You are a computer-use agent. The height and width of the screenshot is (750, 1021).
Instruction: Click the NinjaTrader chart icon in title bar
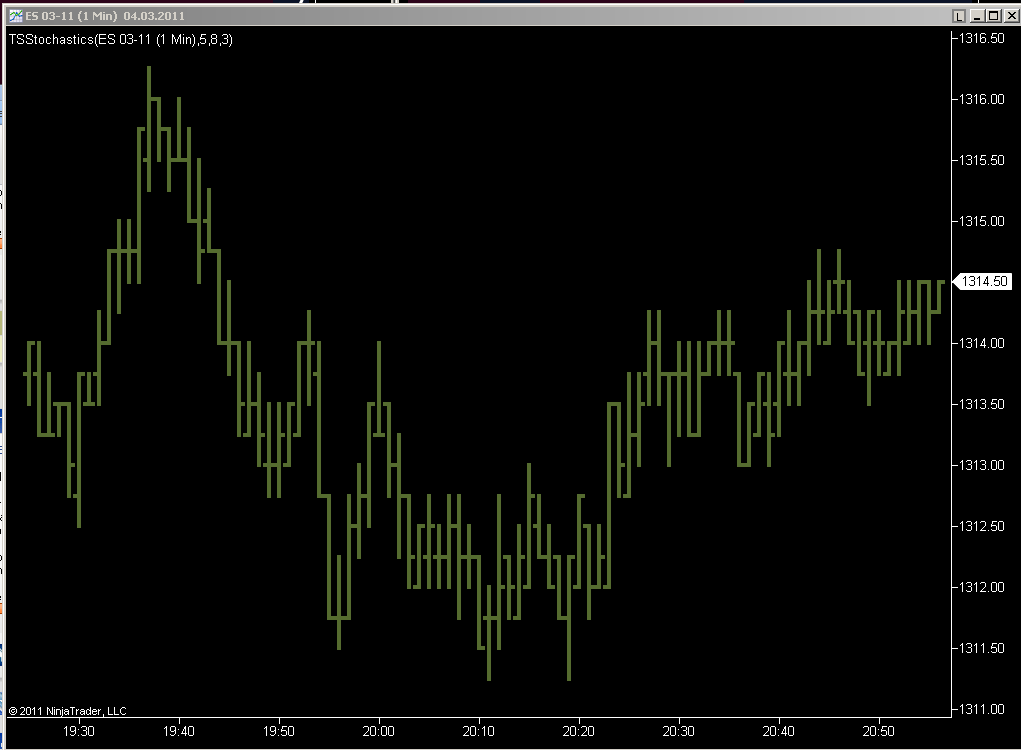click(15, 16)
